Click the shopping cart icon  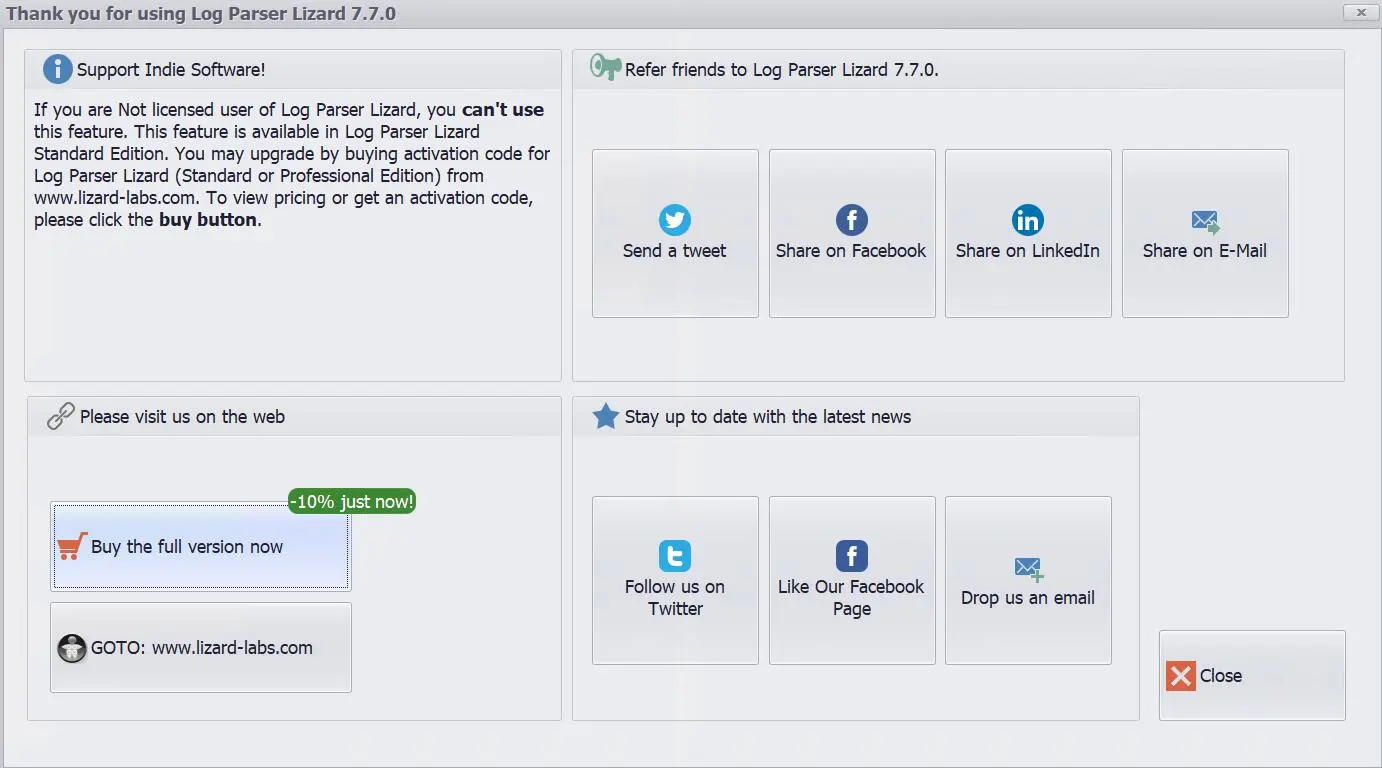coord(72,546)
